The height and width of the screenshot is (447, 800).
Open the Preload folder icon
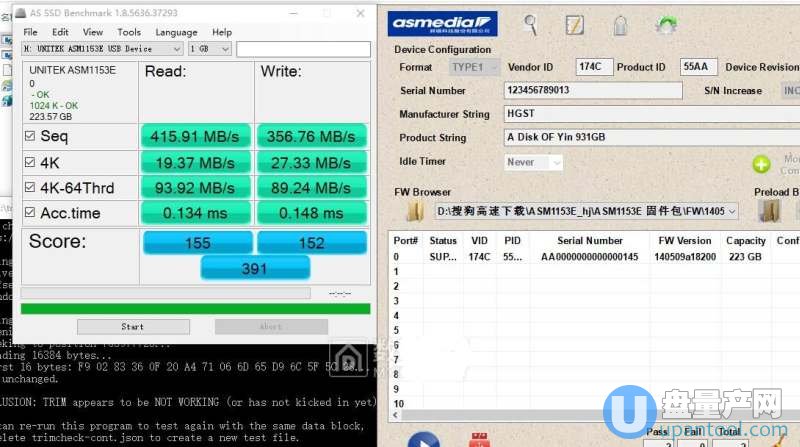click(x=769, y=211)
